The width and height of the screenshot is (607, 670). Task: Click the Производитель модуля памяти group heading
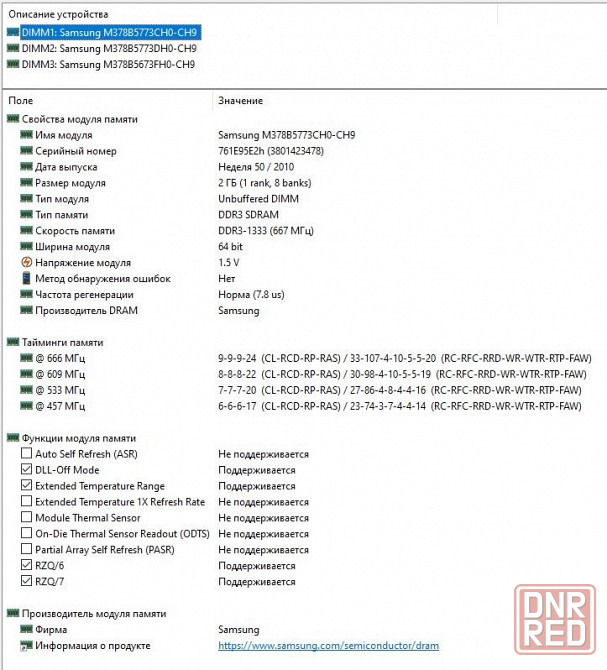(94, 614)
